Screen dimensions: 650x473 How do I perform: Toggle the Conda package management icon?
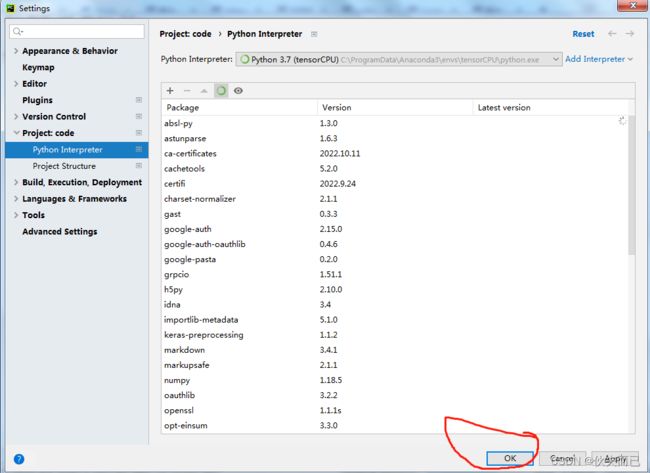(x=221, y=90)
